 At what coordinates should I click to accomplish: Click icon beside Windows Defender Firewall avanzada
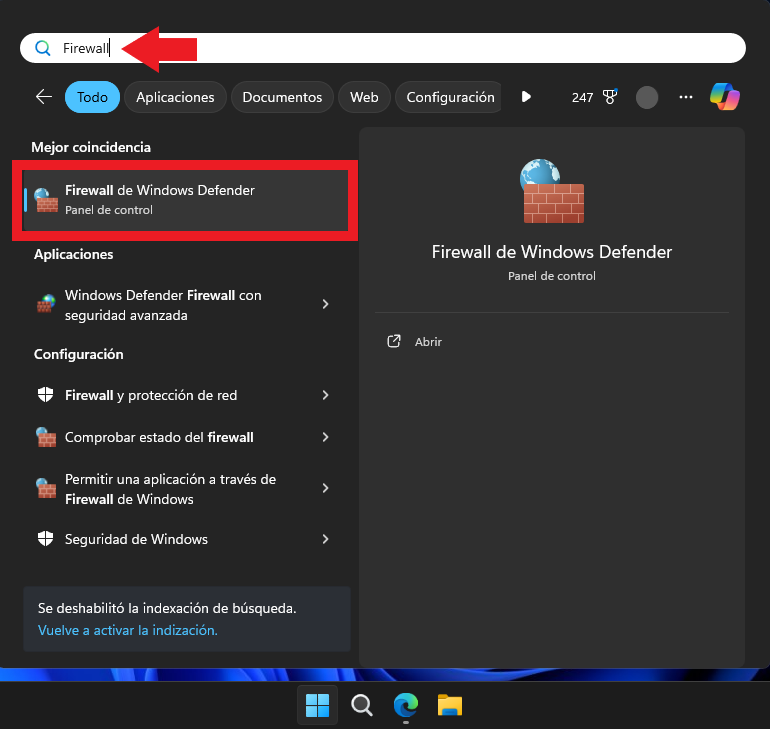click(x=46, y=304)
